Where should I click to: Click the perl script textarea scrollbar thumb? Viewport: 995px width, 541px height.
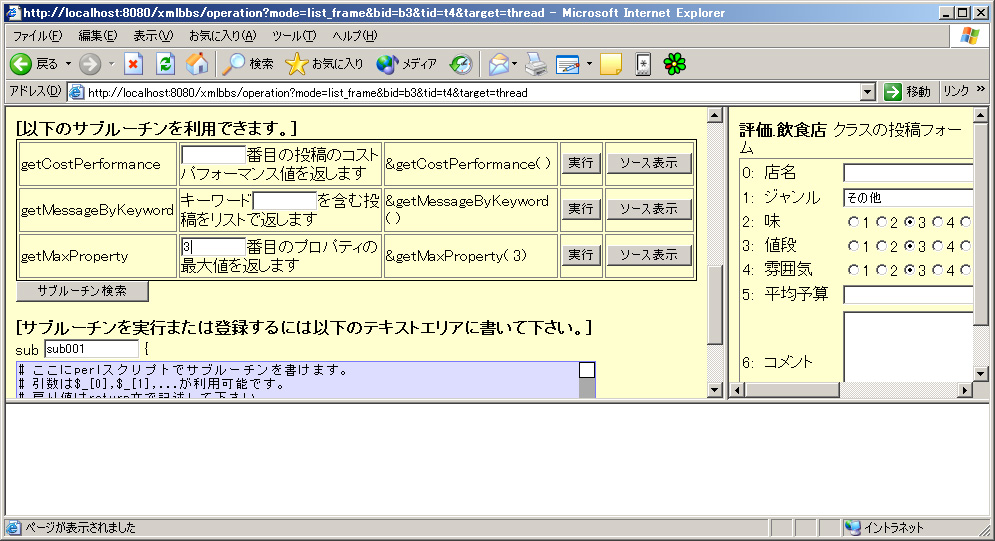(587, 370)
